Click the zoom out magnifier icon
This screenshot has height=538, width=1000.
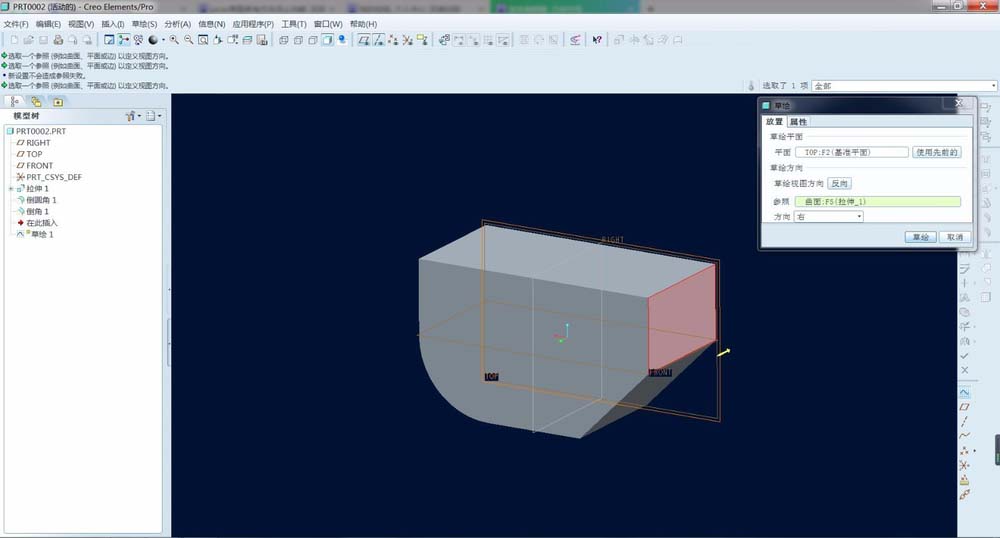tap(189, 40)
